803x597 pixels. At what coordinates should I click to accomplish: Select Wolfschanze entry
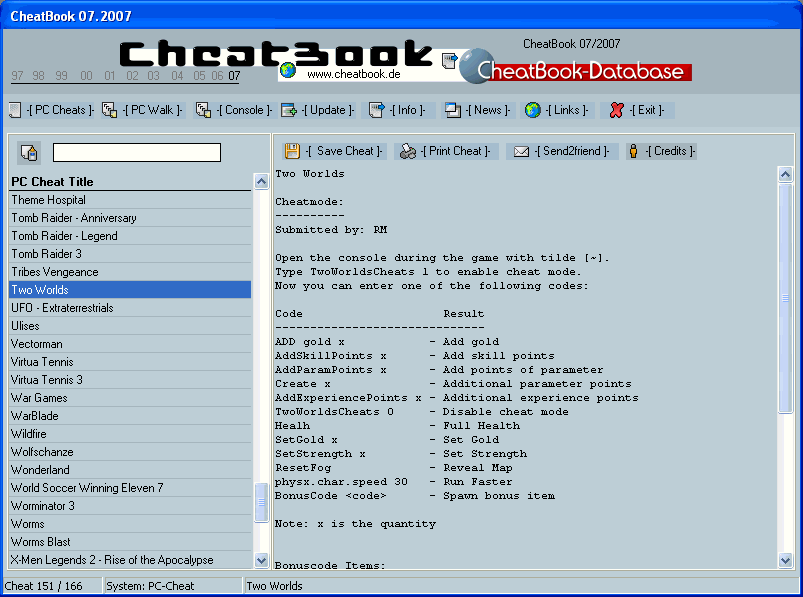click(x=131, y=452)
